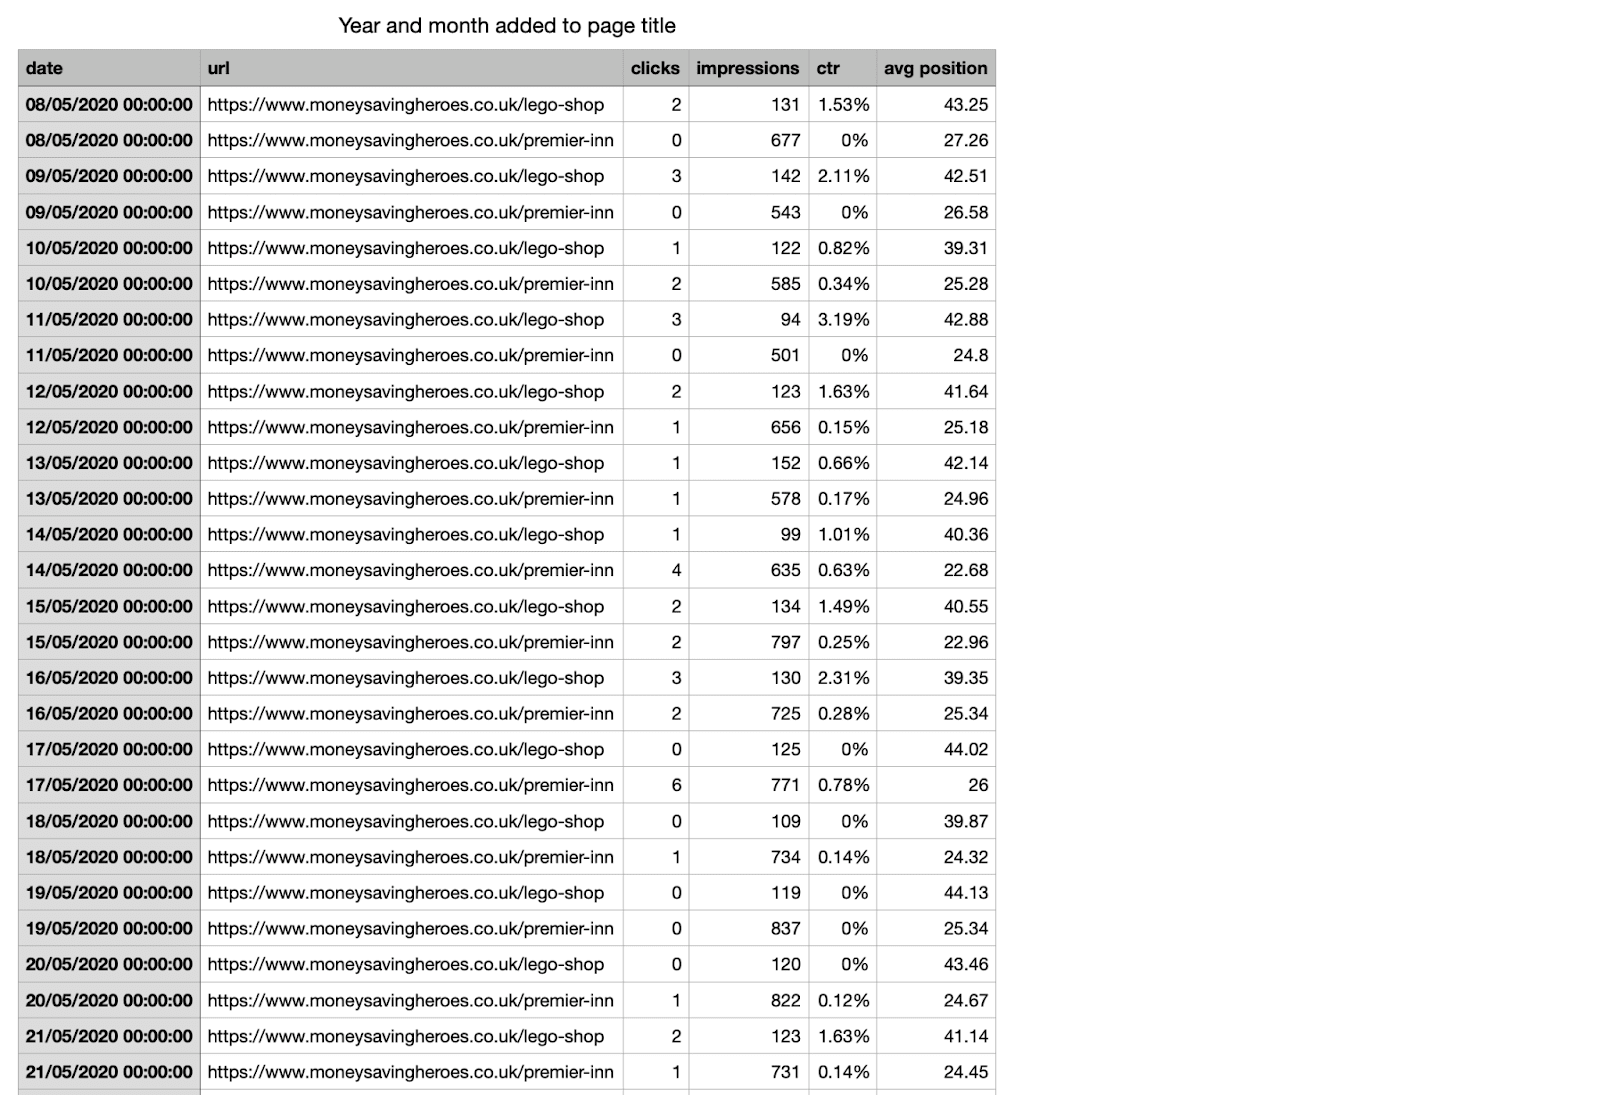Image resolution: width=1600 pixels, height=1095 pixels.
Task: Click the date cell for 12/05/2020 with 656 impressions
Action: pyautogui.click(x=109, y=427)
